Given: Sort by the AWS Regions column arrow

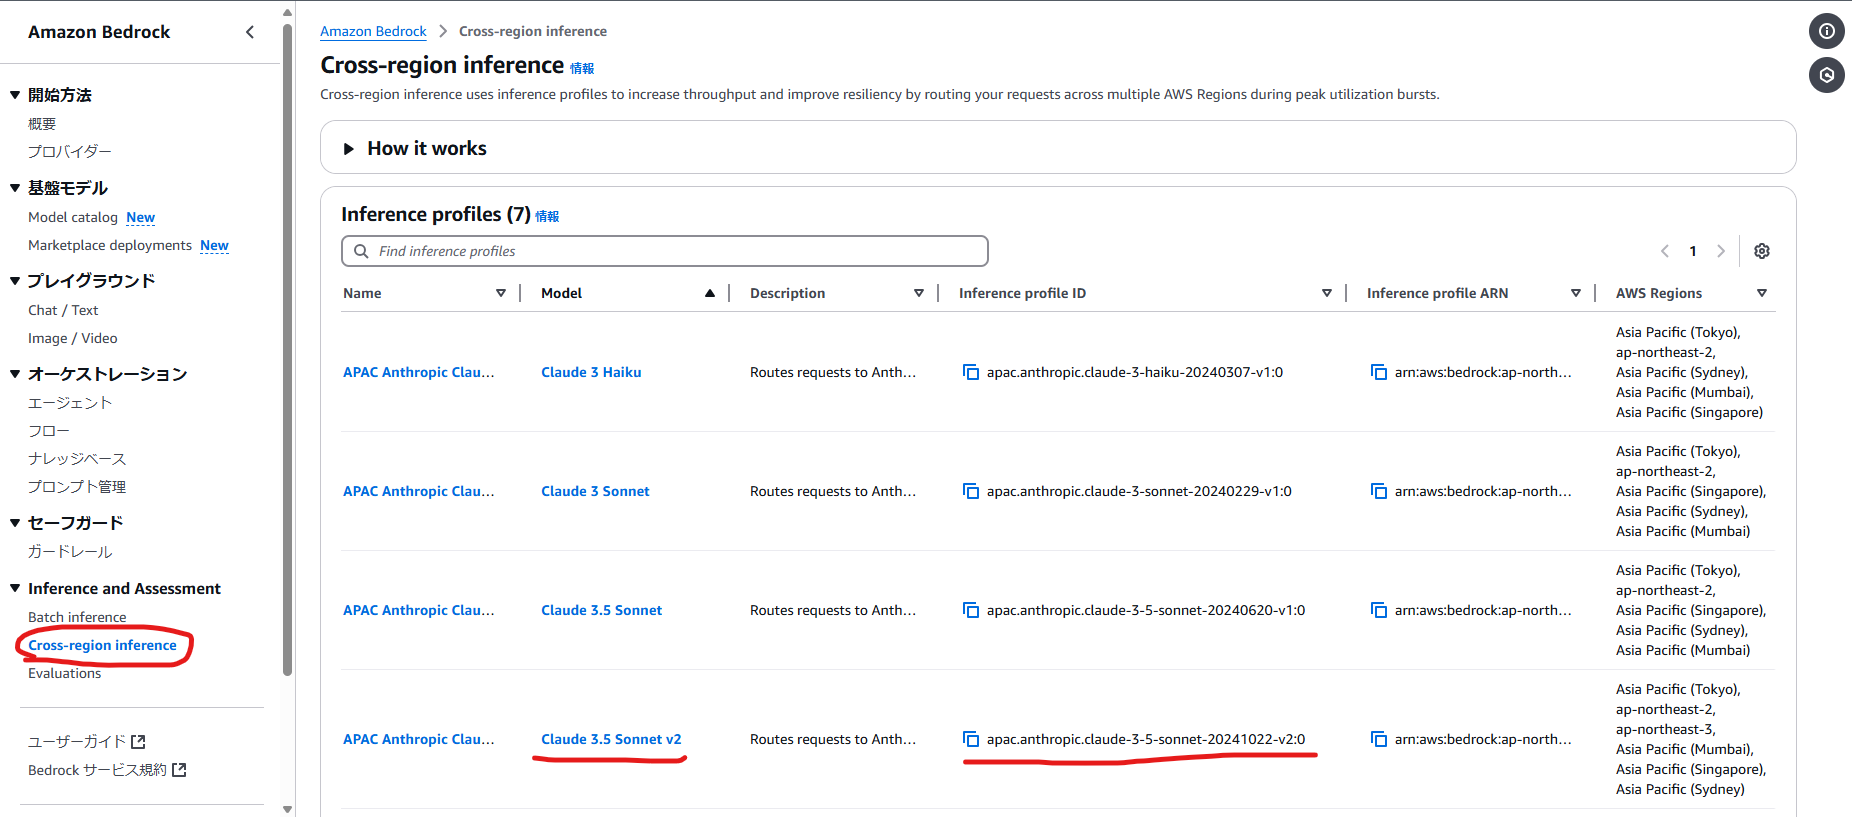Looking at the screenshot, I should pyautogui.click(x=1762, y=293).
